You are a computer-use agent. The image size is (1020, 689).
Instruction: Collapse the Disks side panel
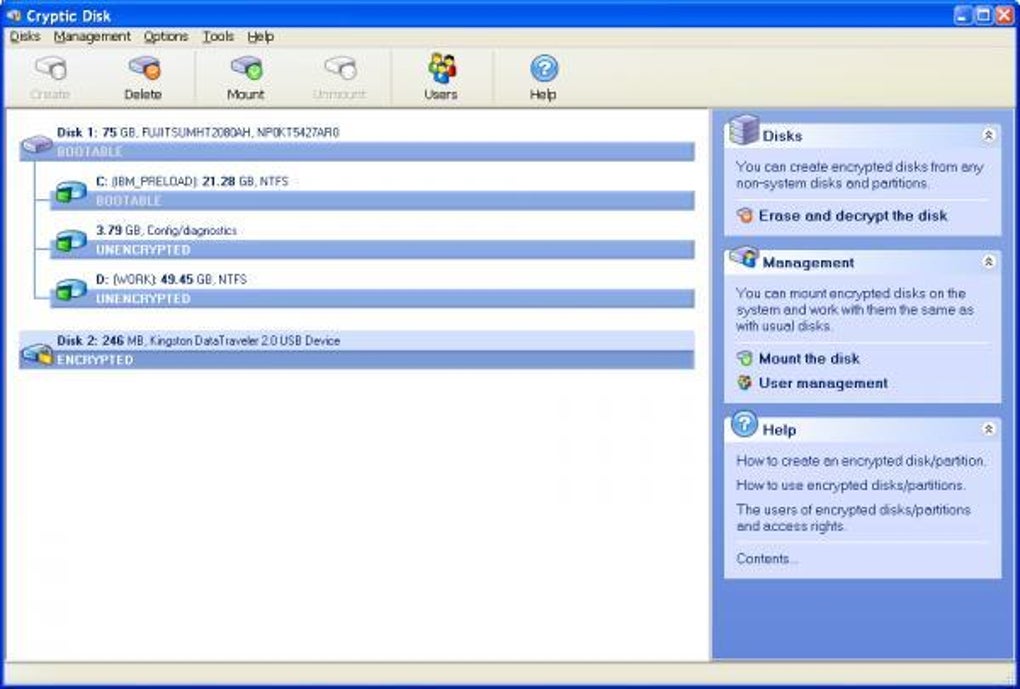[988, 135]
